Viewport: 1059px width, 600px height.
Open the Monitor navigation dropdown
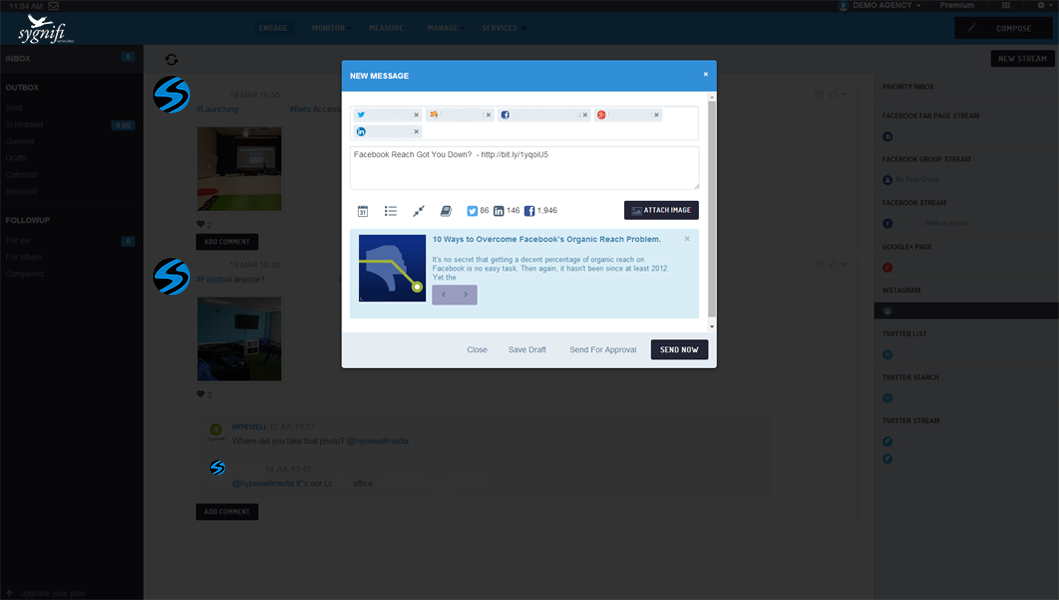coord(332,28)
